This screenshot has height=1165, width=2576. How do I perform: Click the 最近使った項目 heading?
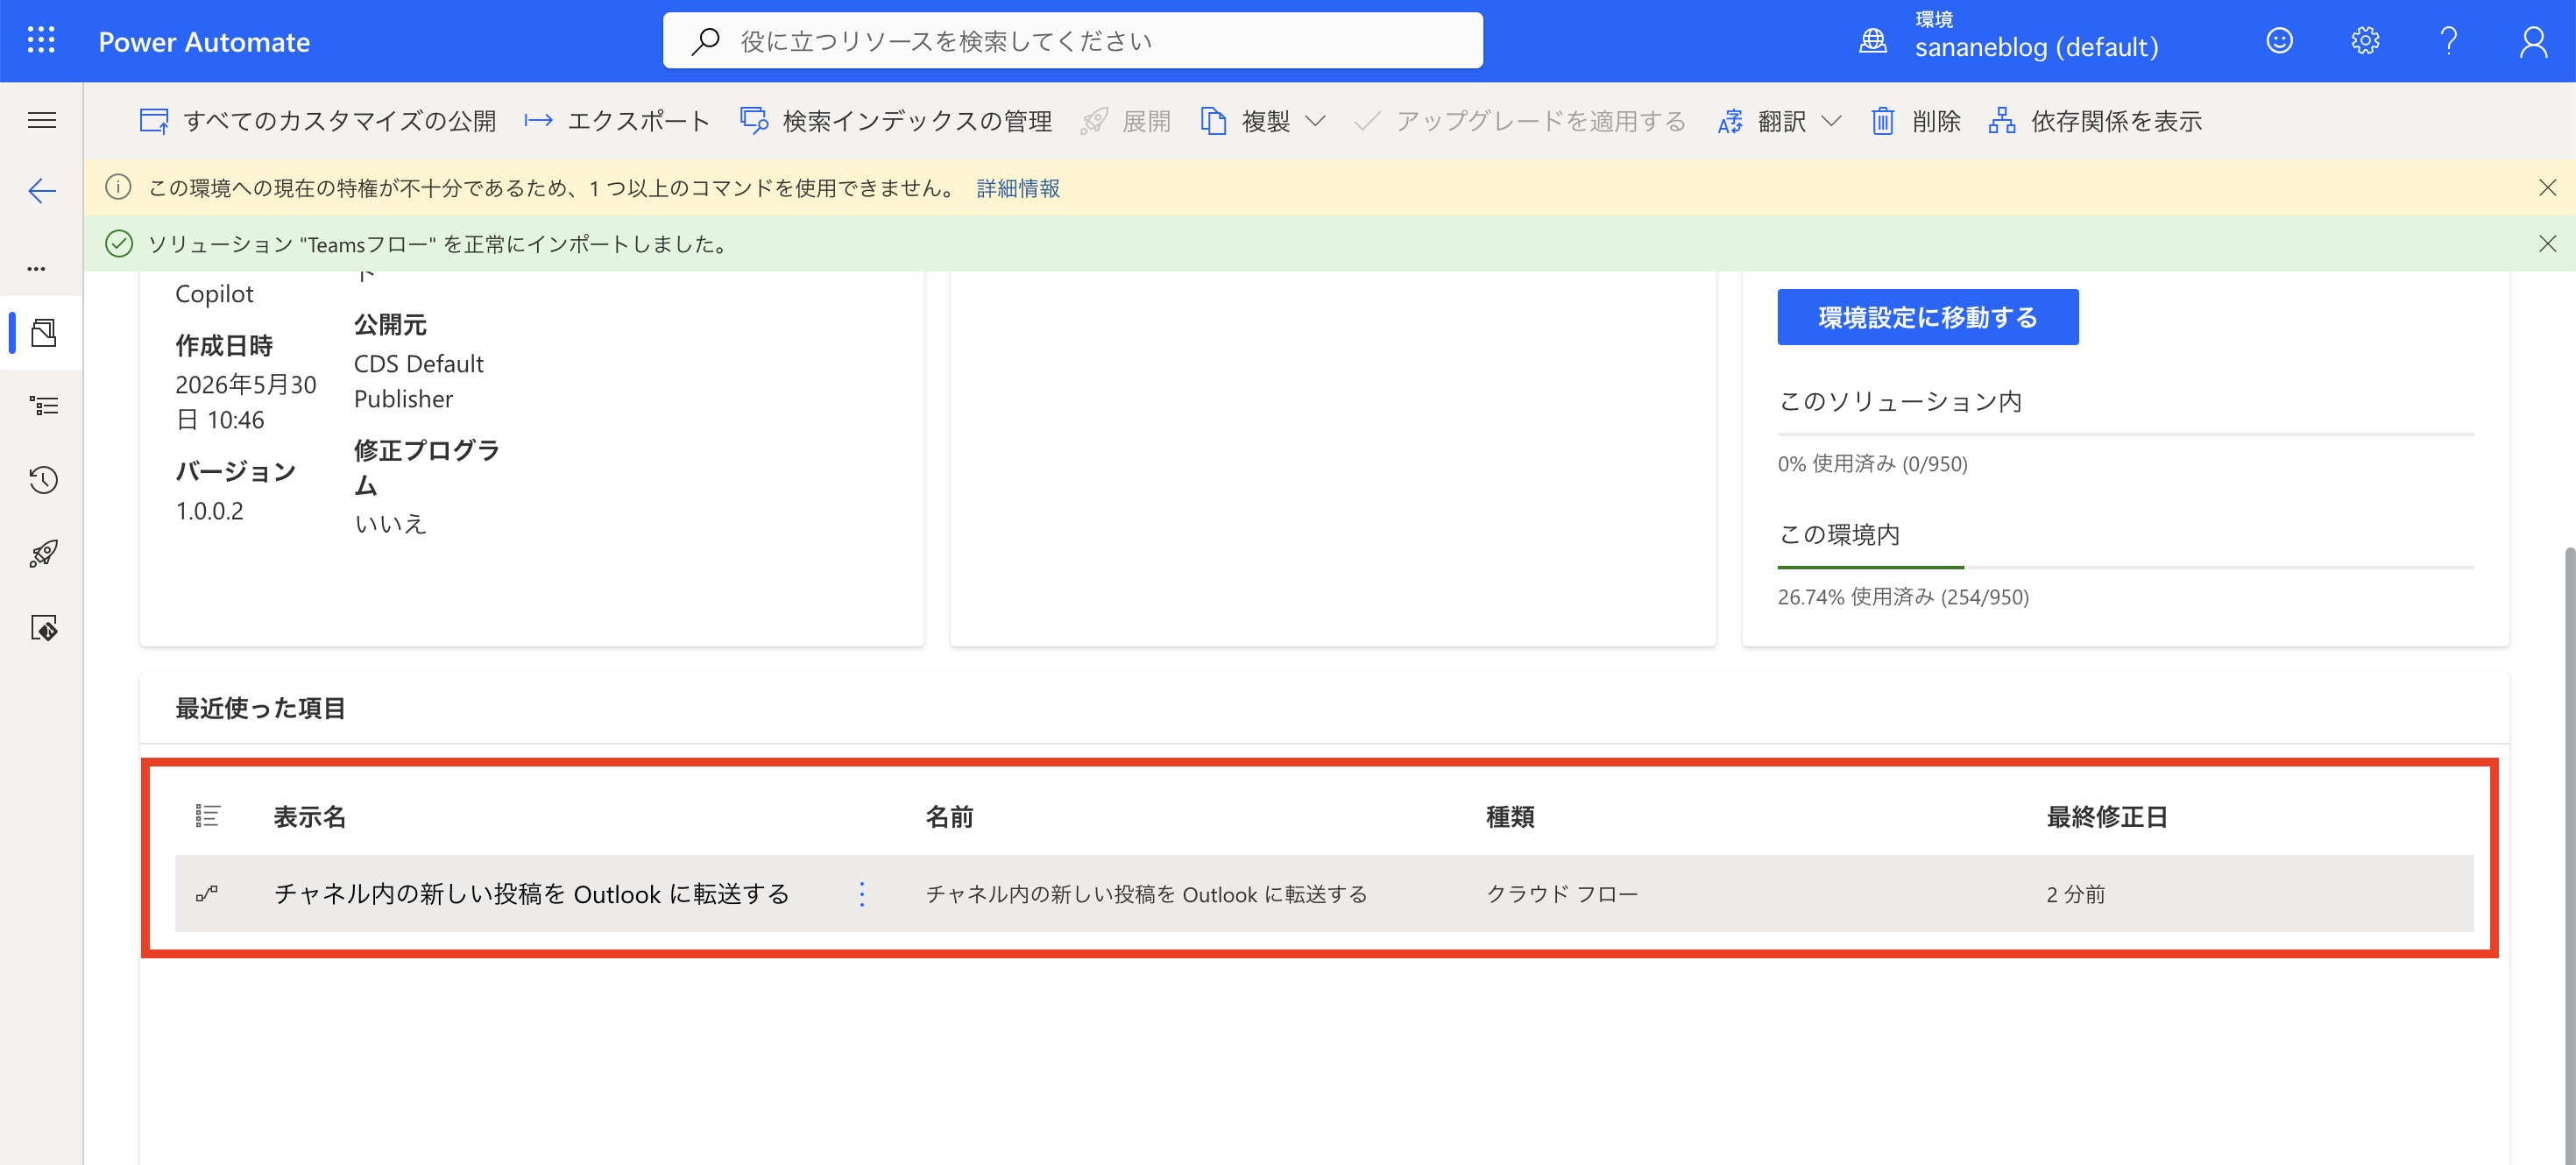260,708
